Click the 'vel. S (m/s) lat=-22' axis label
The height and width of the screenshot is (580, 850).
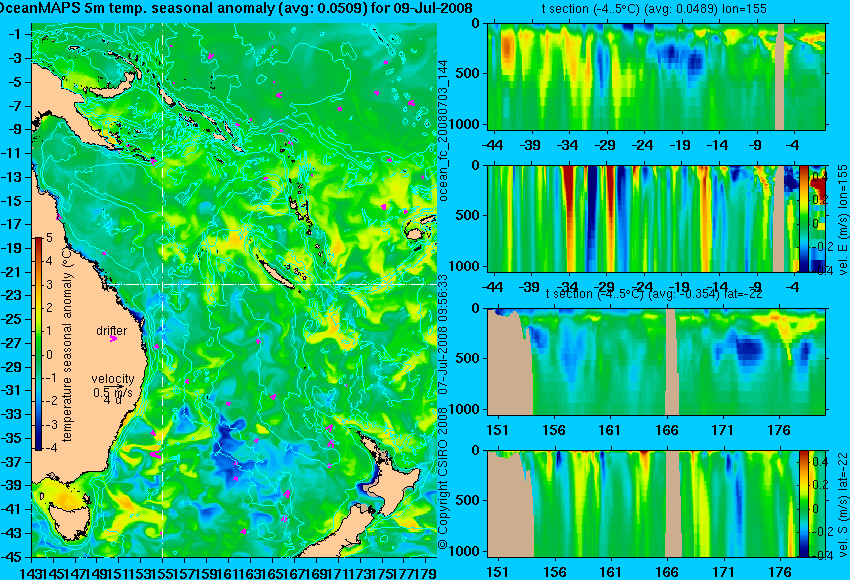(x=842, y=504)
